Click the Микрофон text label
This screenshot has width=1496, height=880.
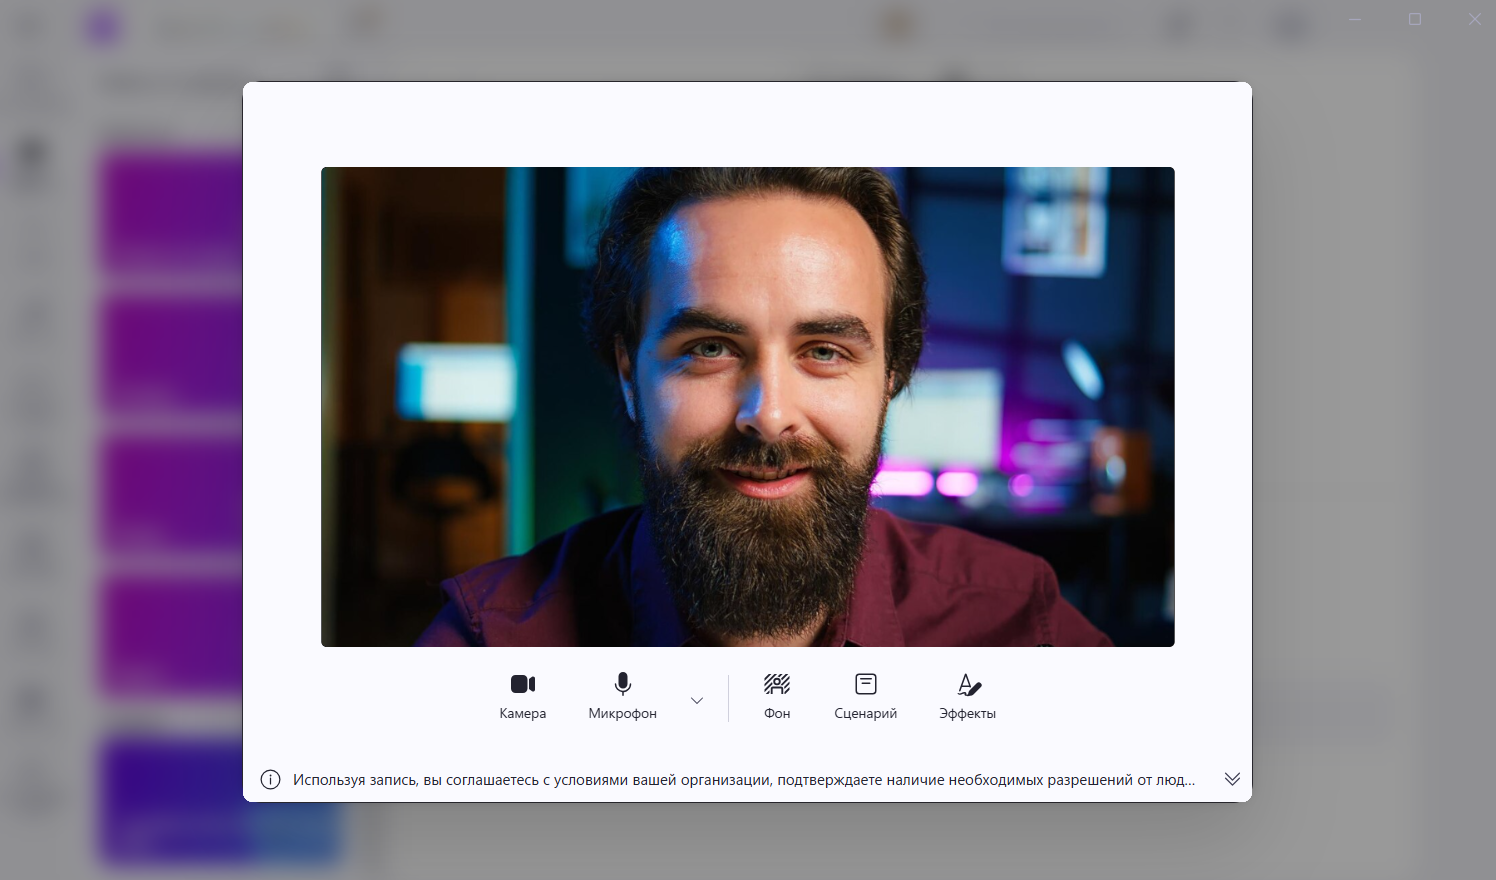click(622, 714)
